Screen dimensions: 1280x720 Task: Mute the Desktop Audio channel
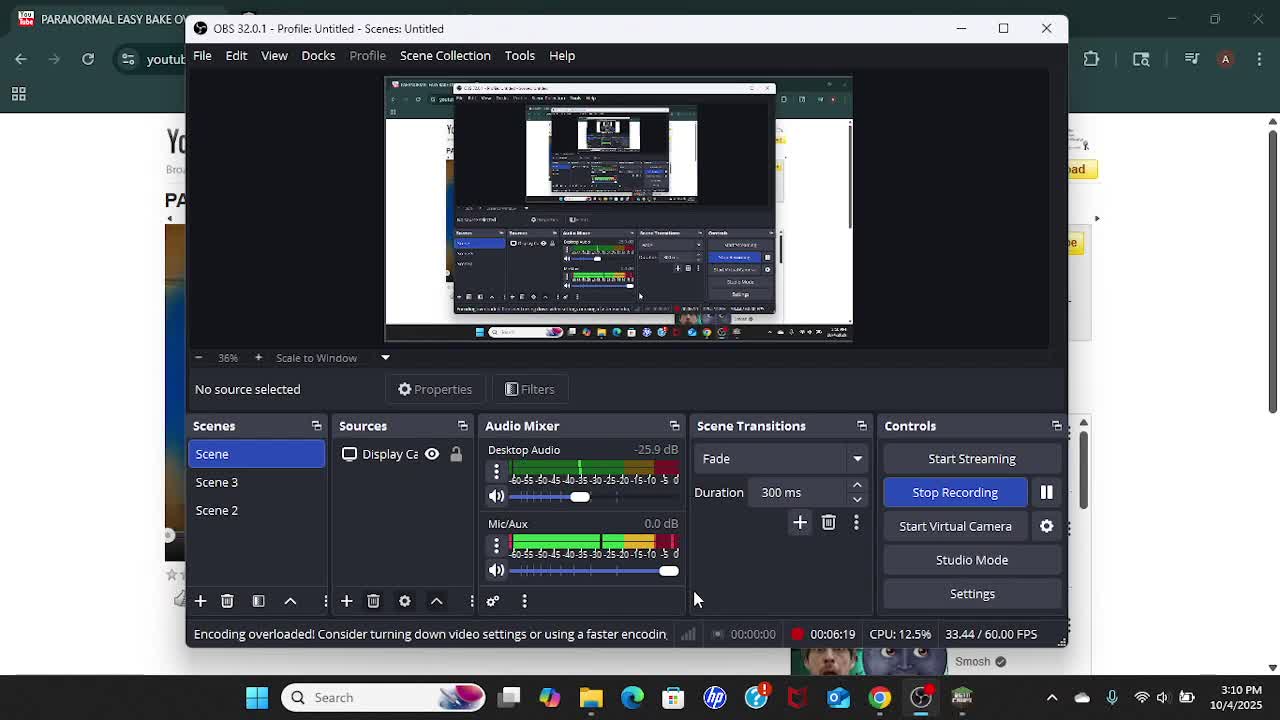coord(496,496)
